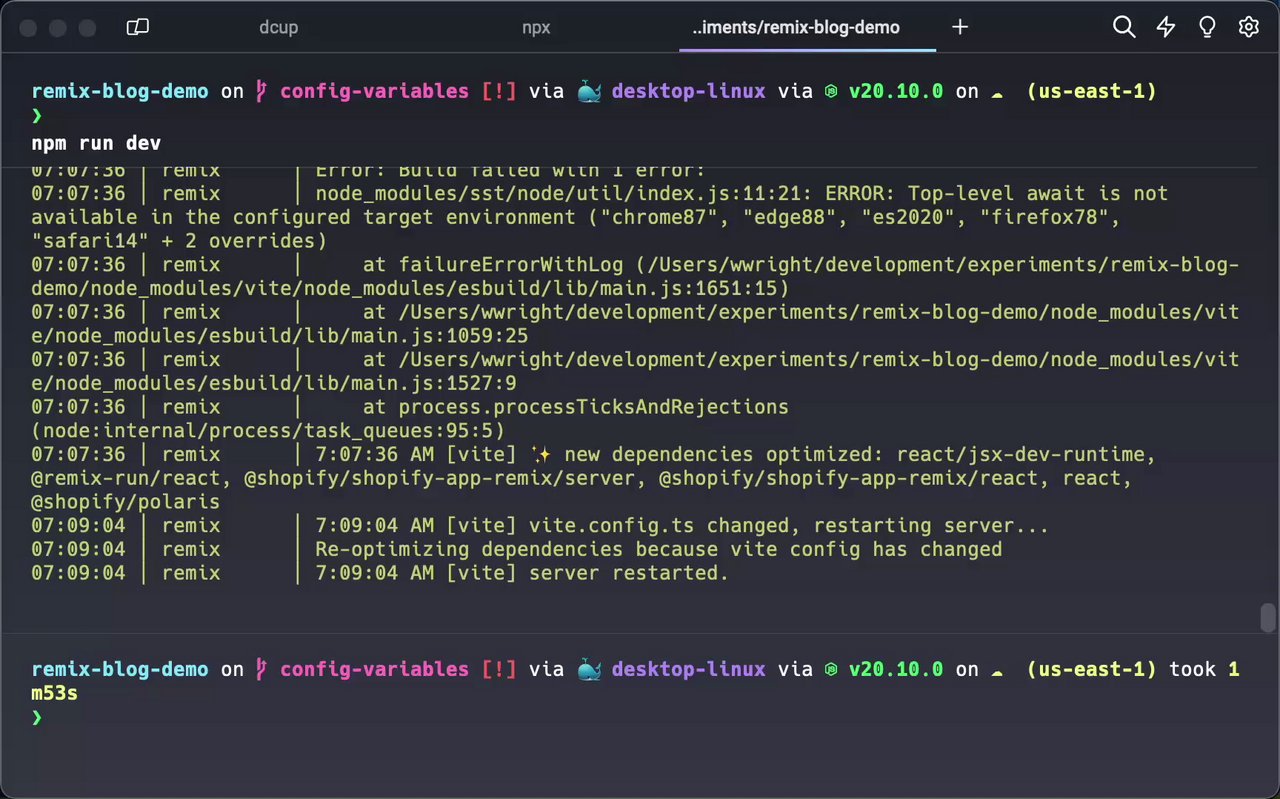Click 'process.processTicksAndRejections' text
This screenshot has height=799, width=1280.
click(594, 407)
